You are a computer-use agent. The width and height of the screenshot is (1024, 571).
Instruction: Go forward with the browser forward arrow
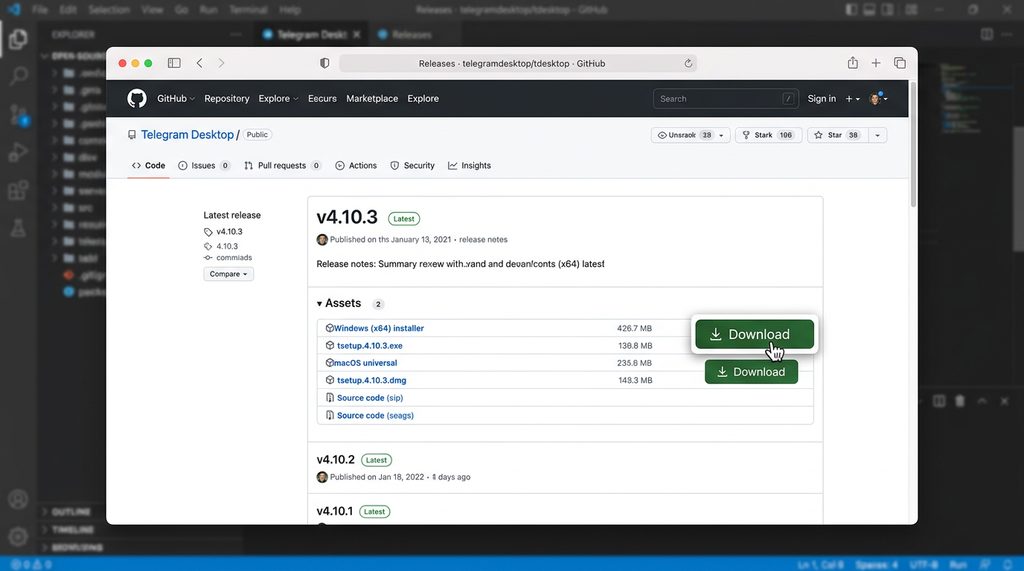[221, 63]
